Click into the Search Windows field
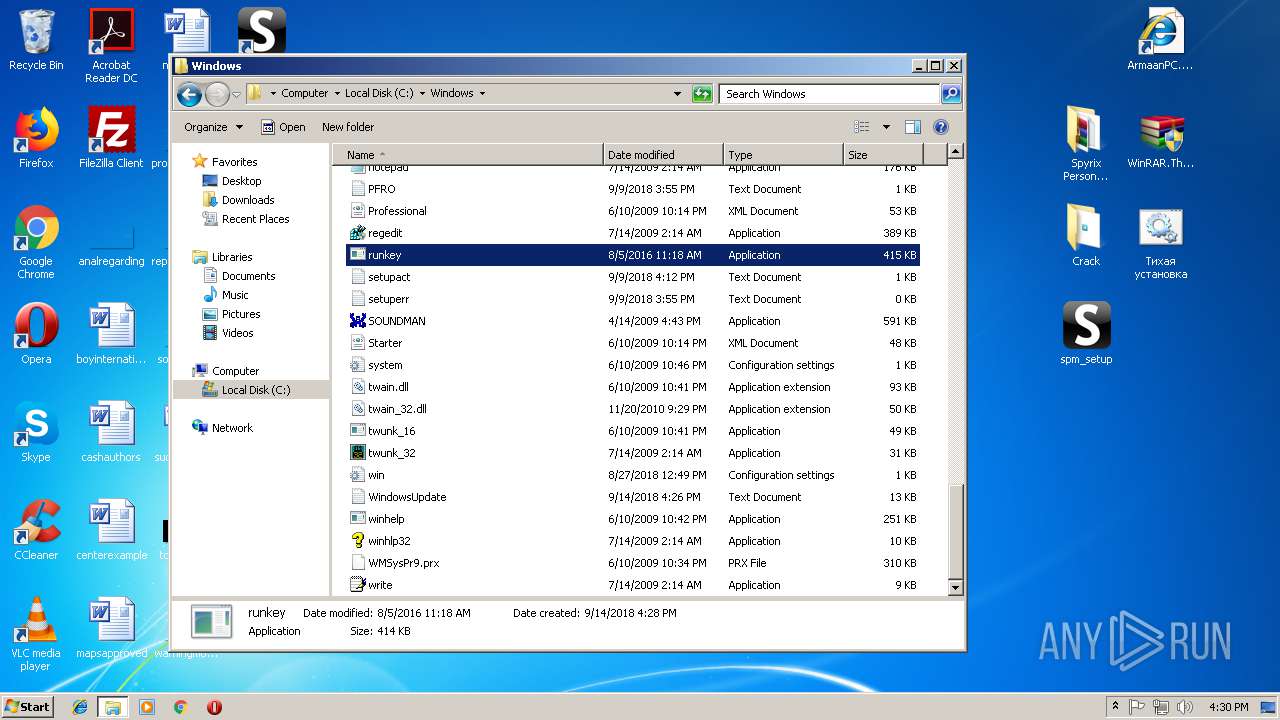 tap(830, 94)
